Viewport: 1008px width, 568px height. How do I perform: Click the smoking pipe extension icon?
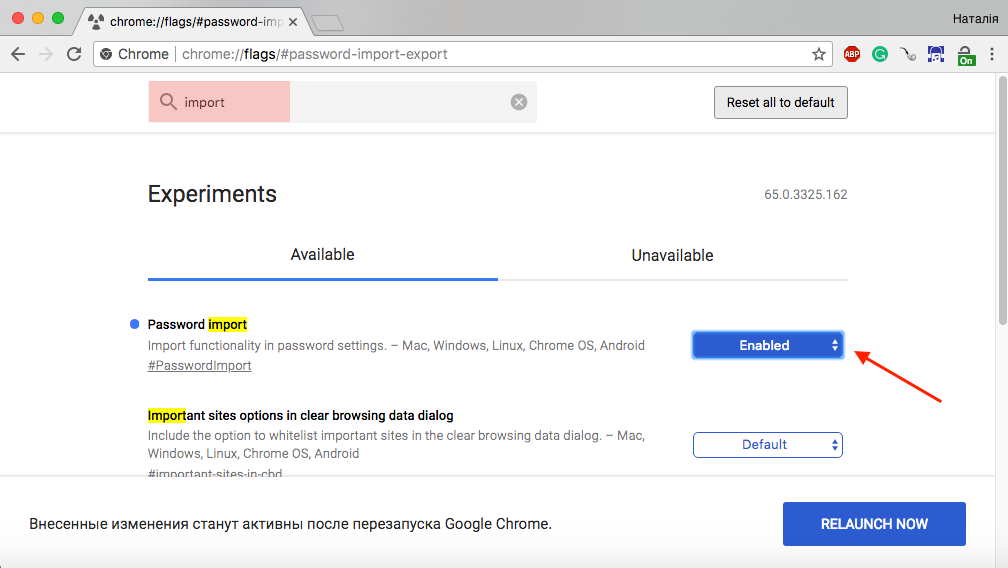pos(908,54)
